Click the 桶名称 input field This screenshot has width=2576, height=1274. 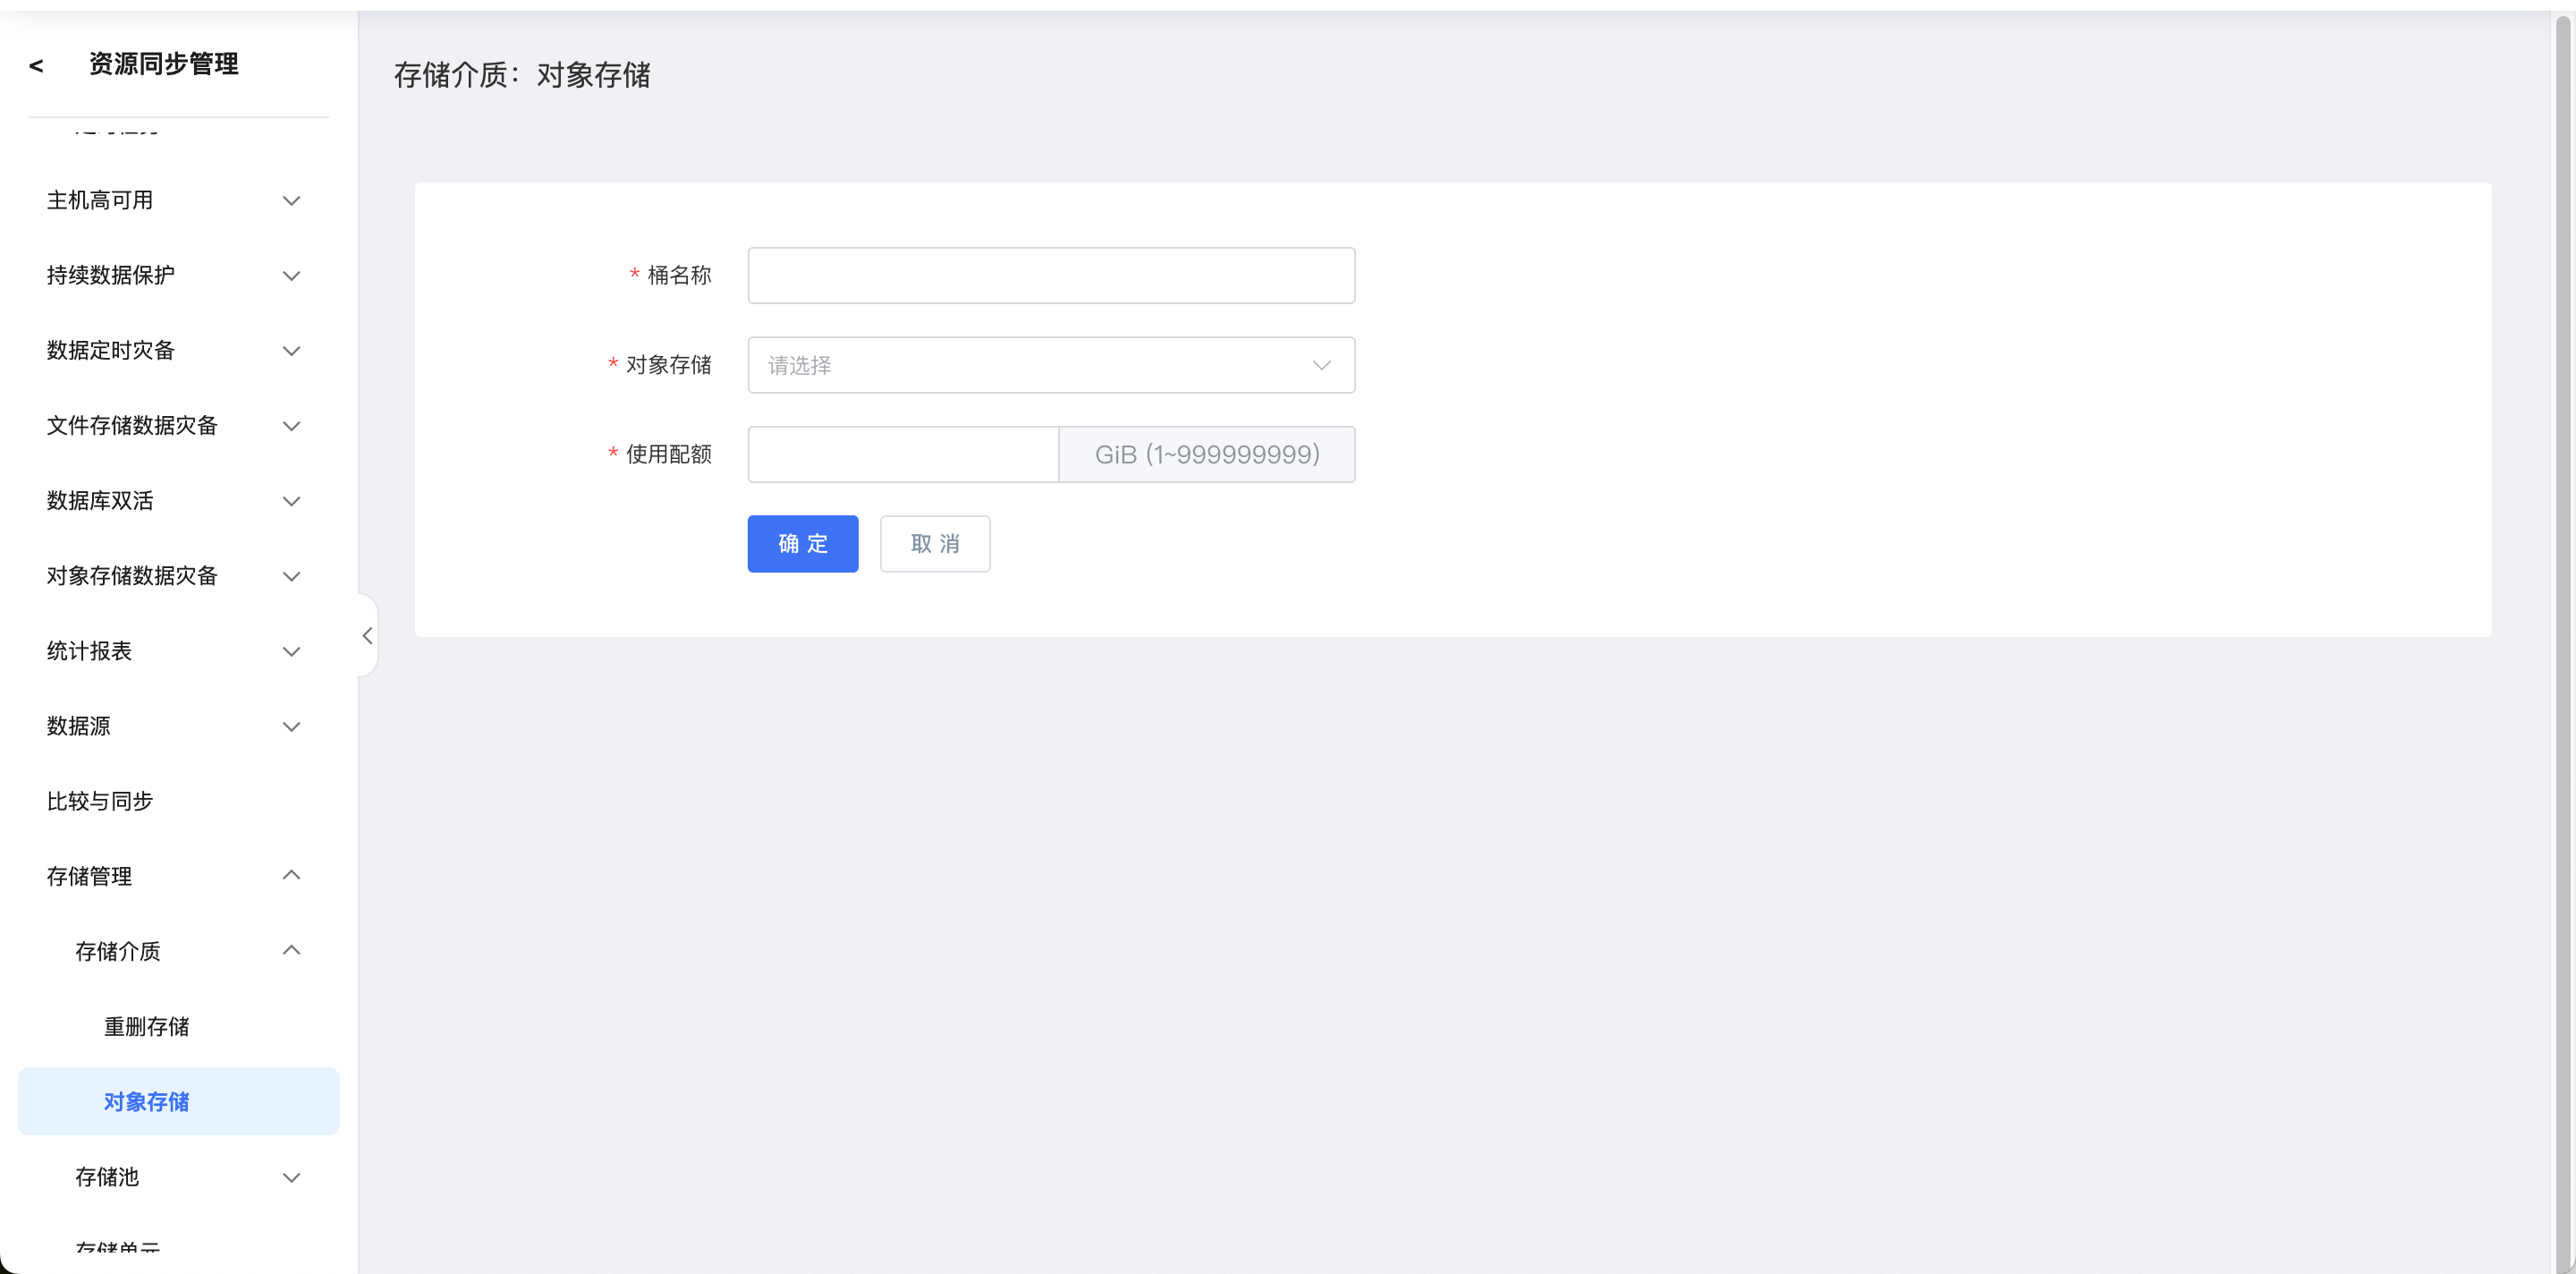coord(1050,275)
